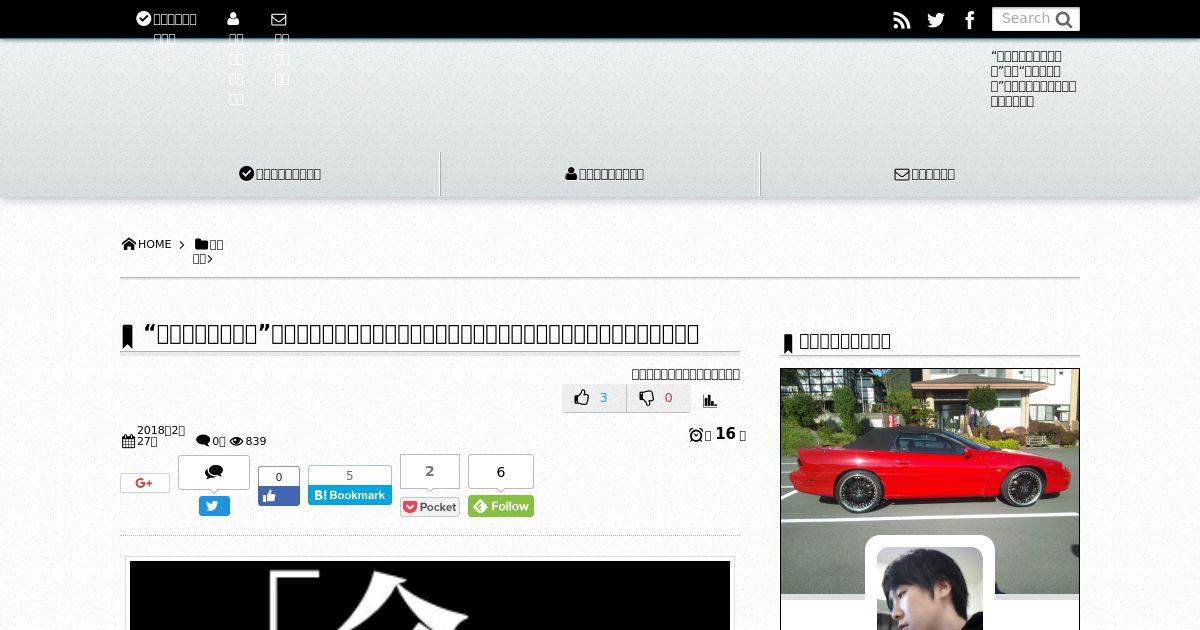Click the alarm clock reading time icon

(696, 434)
